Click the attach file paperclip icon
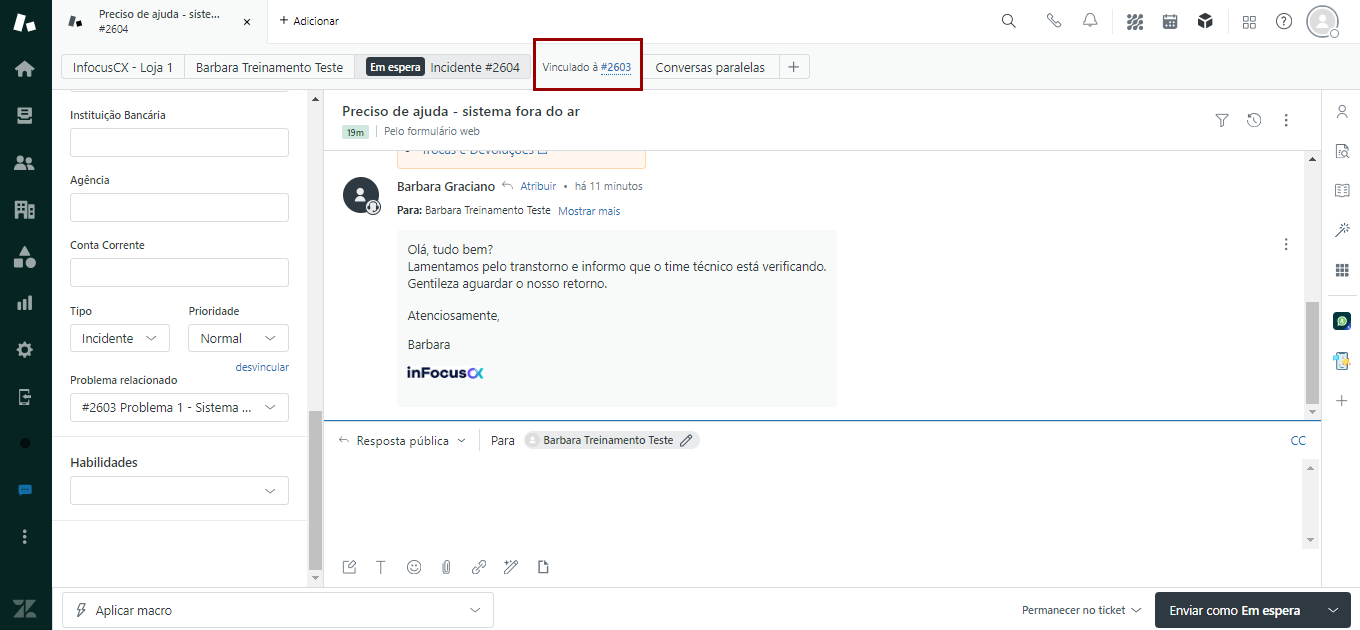Image resolution: width=1360 pixels, height=630 pixels. pyautogui.click(x=446, y=567)
